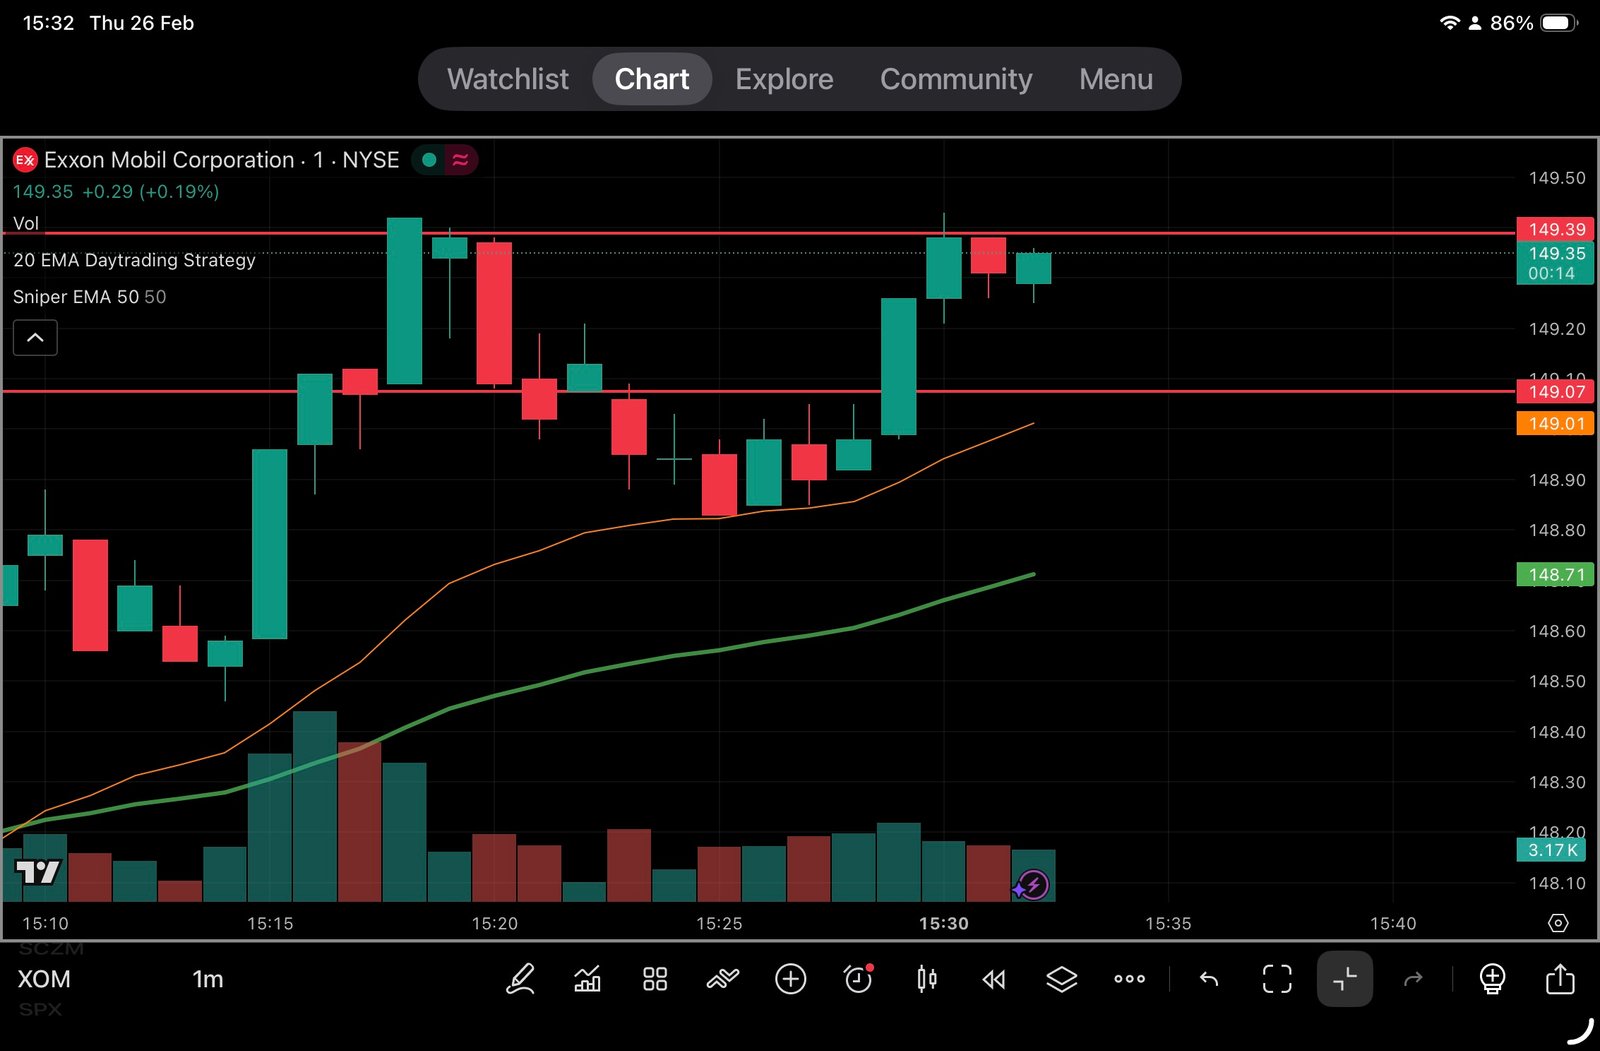Toggle fullscreen with the corner brackets icon
This screenshot has width=1600, height=1051.
point(1277,979)
